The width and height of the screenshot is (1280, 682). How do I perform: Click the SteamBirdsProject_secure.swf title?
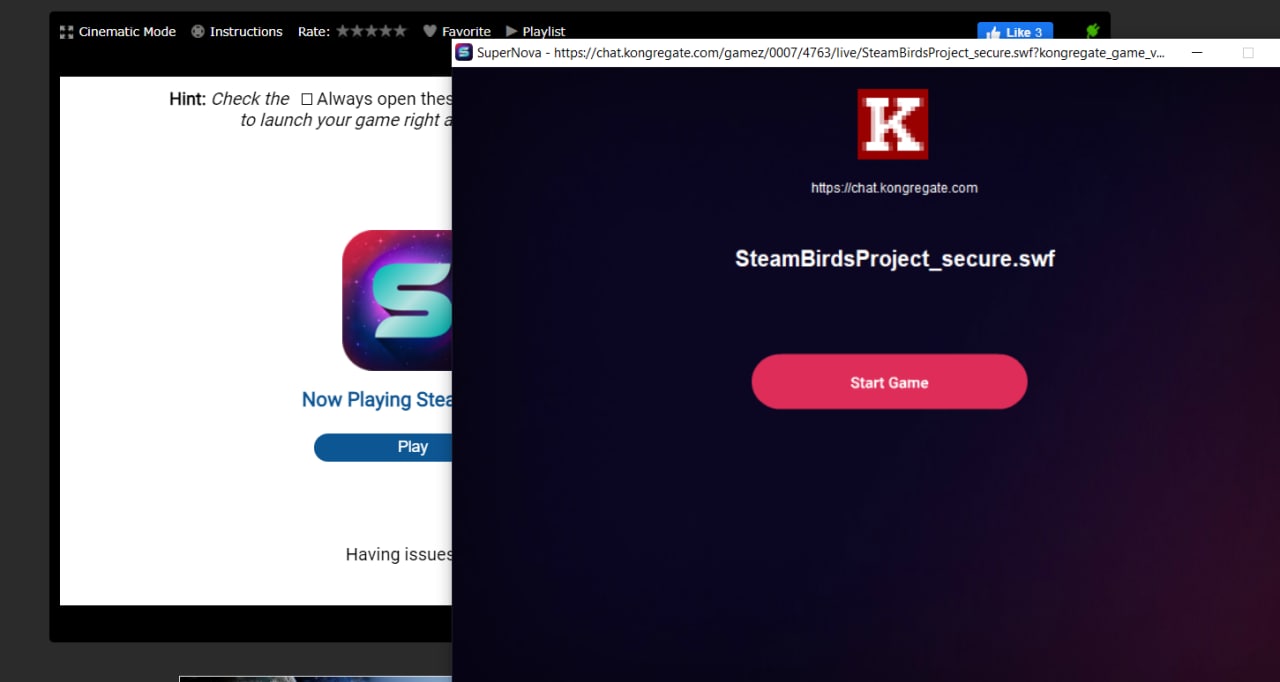click(895, 259)
